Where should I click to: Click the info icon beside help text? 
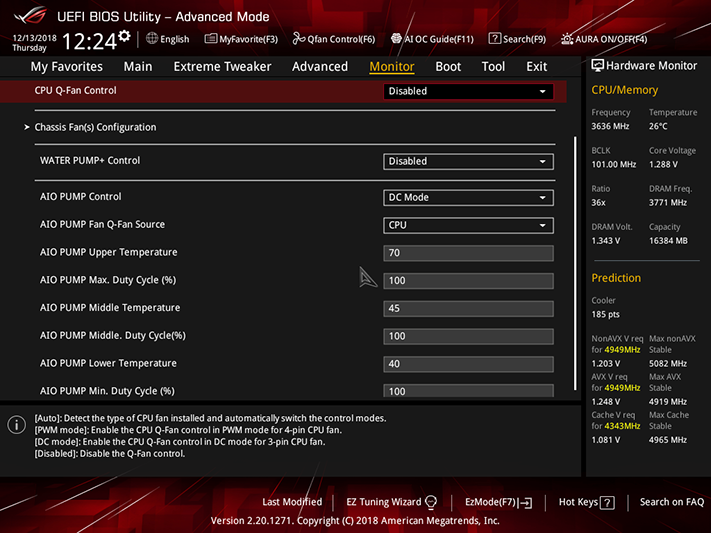coord(17,425)
